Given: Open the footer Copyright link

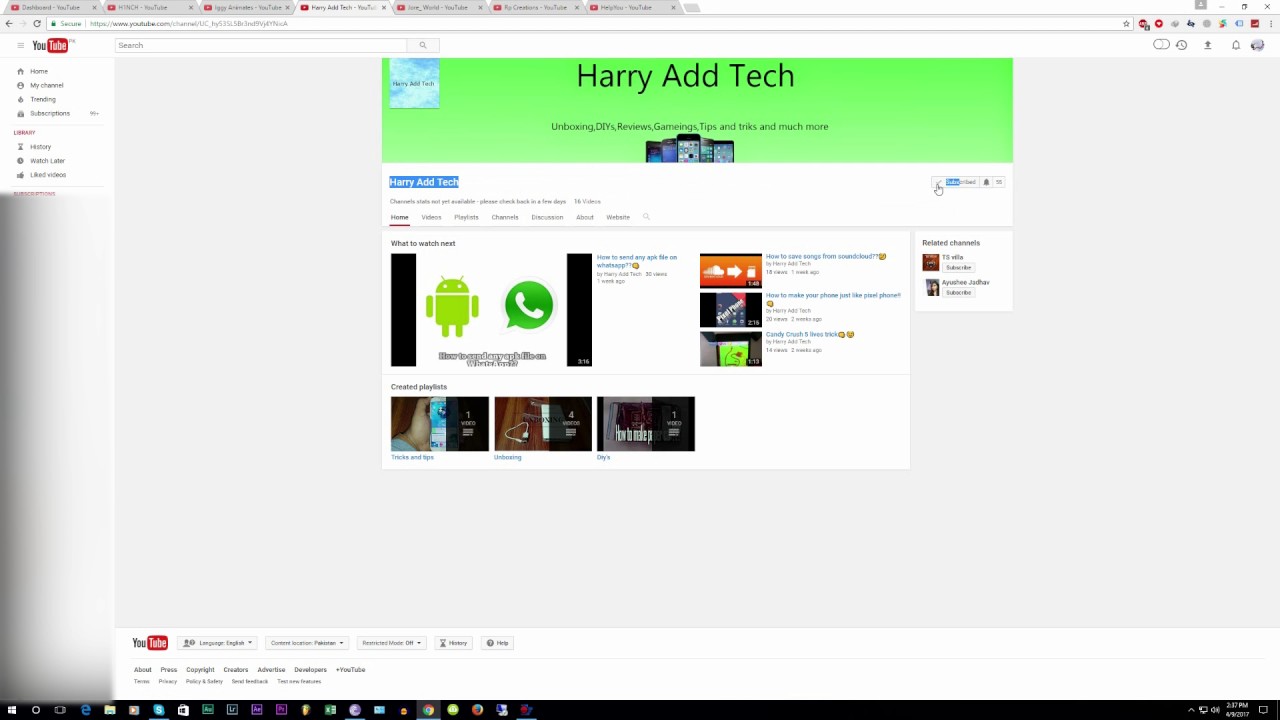Looking at the screenshot, I should 200,670.
